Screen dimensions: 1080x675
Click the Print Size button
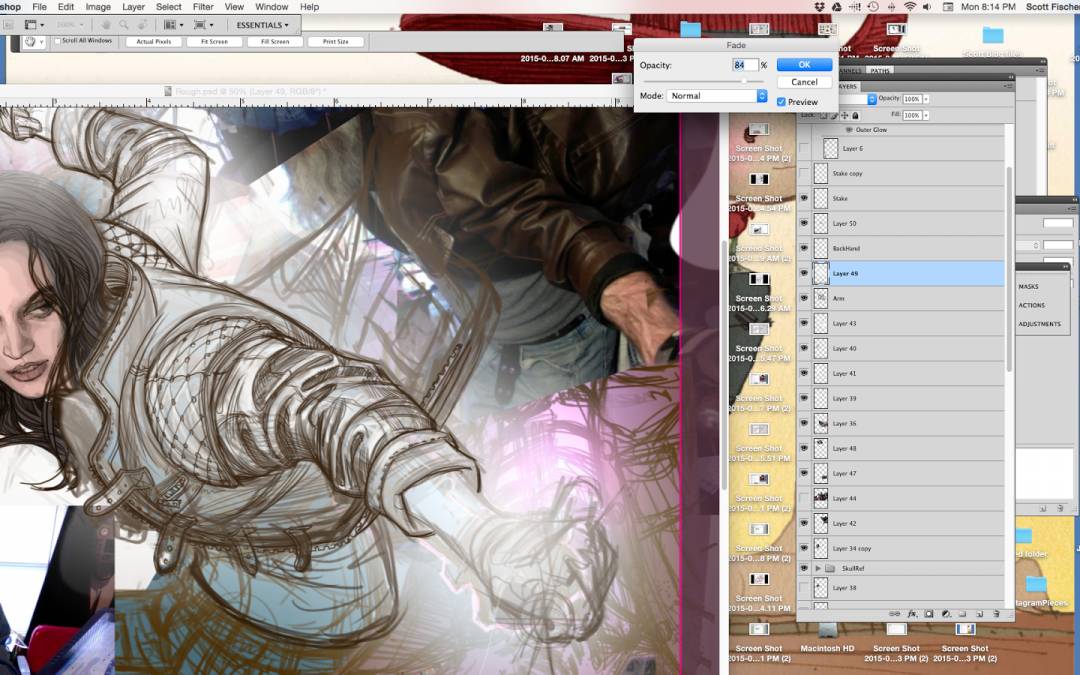coord(335,42)
